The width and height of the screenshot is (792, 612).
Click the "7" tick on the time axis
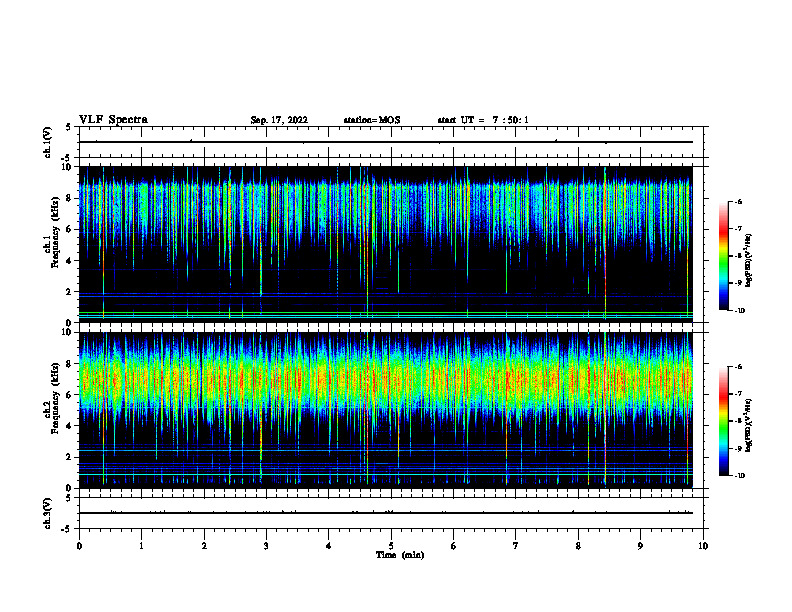click(x=516, y=546)
